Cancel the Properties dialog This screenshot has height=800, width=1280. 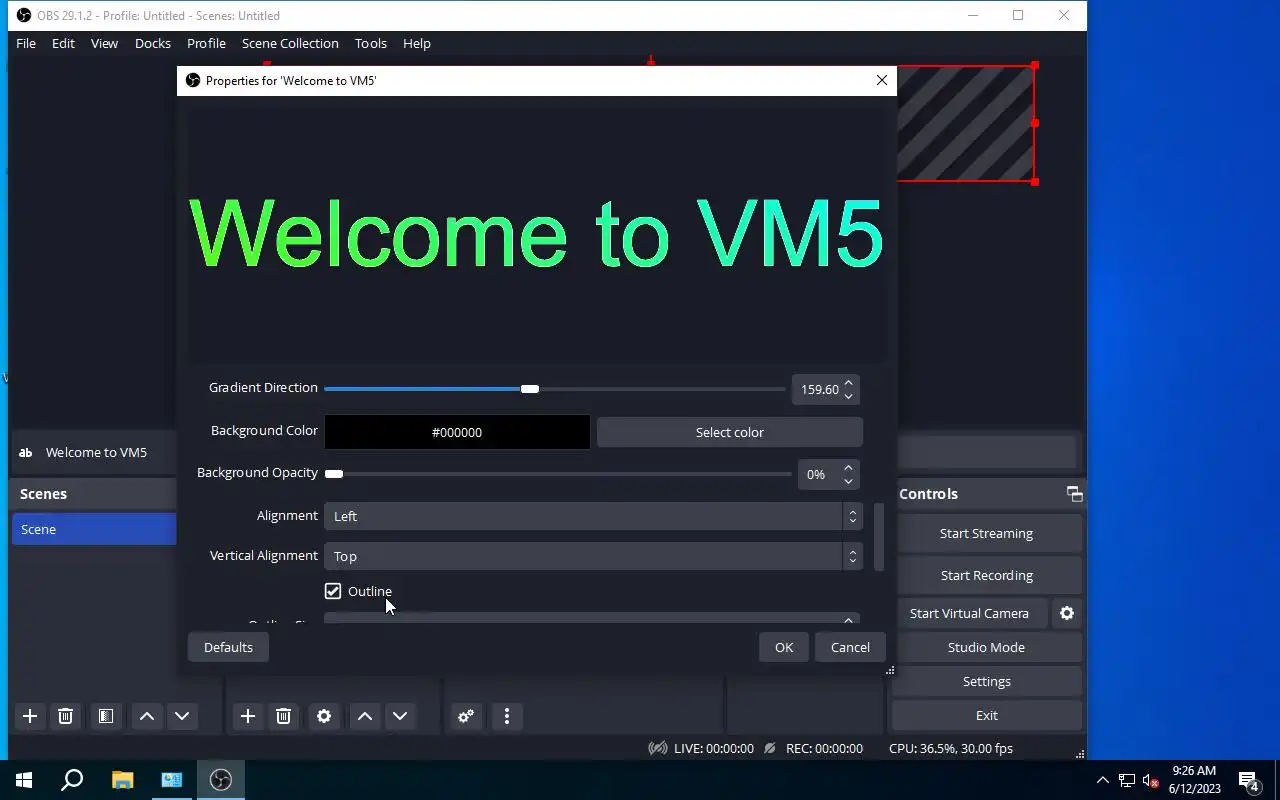pyautogui.click(x=850, y=647)
